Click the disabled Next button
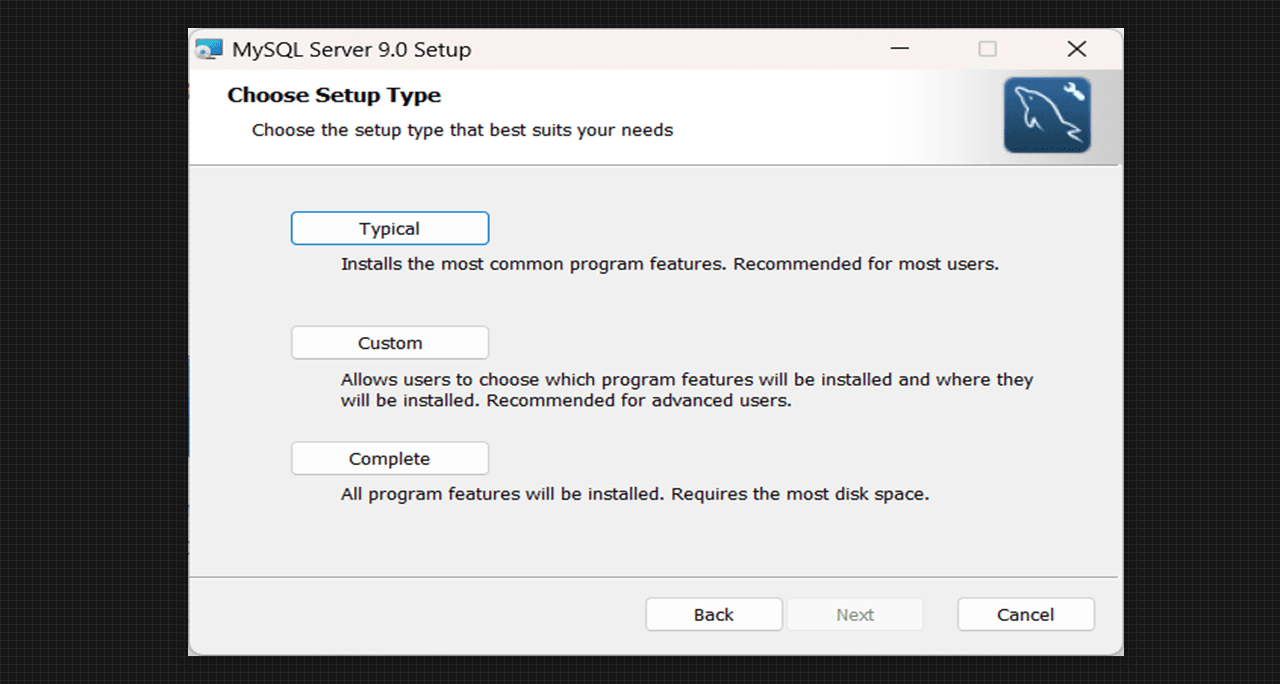This screenshot has width=1280, height=684. point(854,615)
